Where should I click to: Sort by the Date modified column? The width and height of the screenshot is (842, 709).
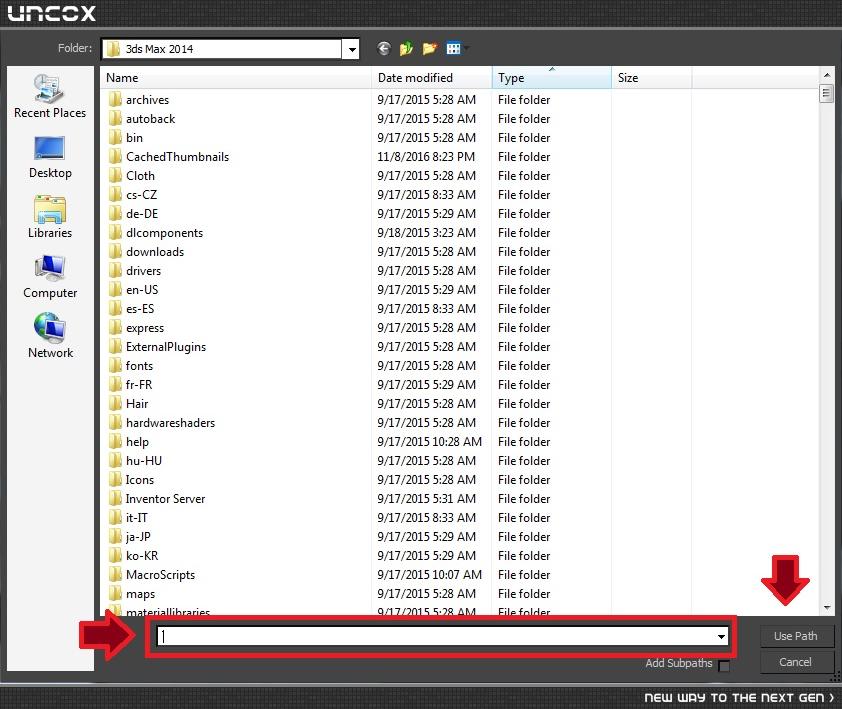[432, 78]
